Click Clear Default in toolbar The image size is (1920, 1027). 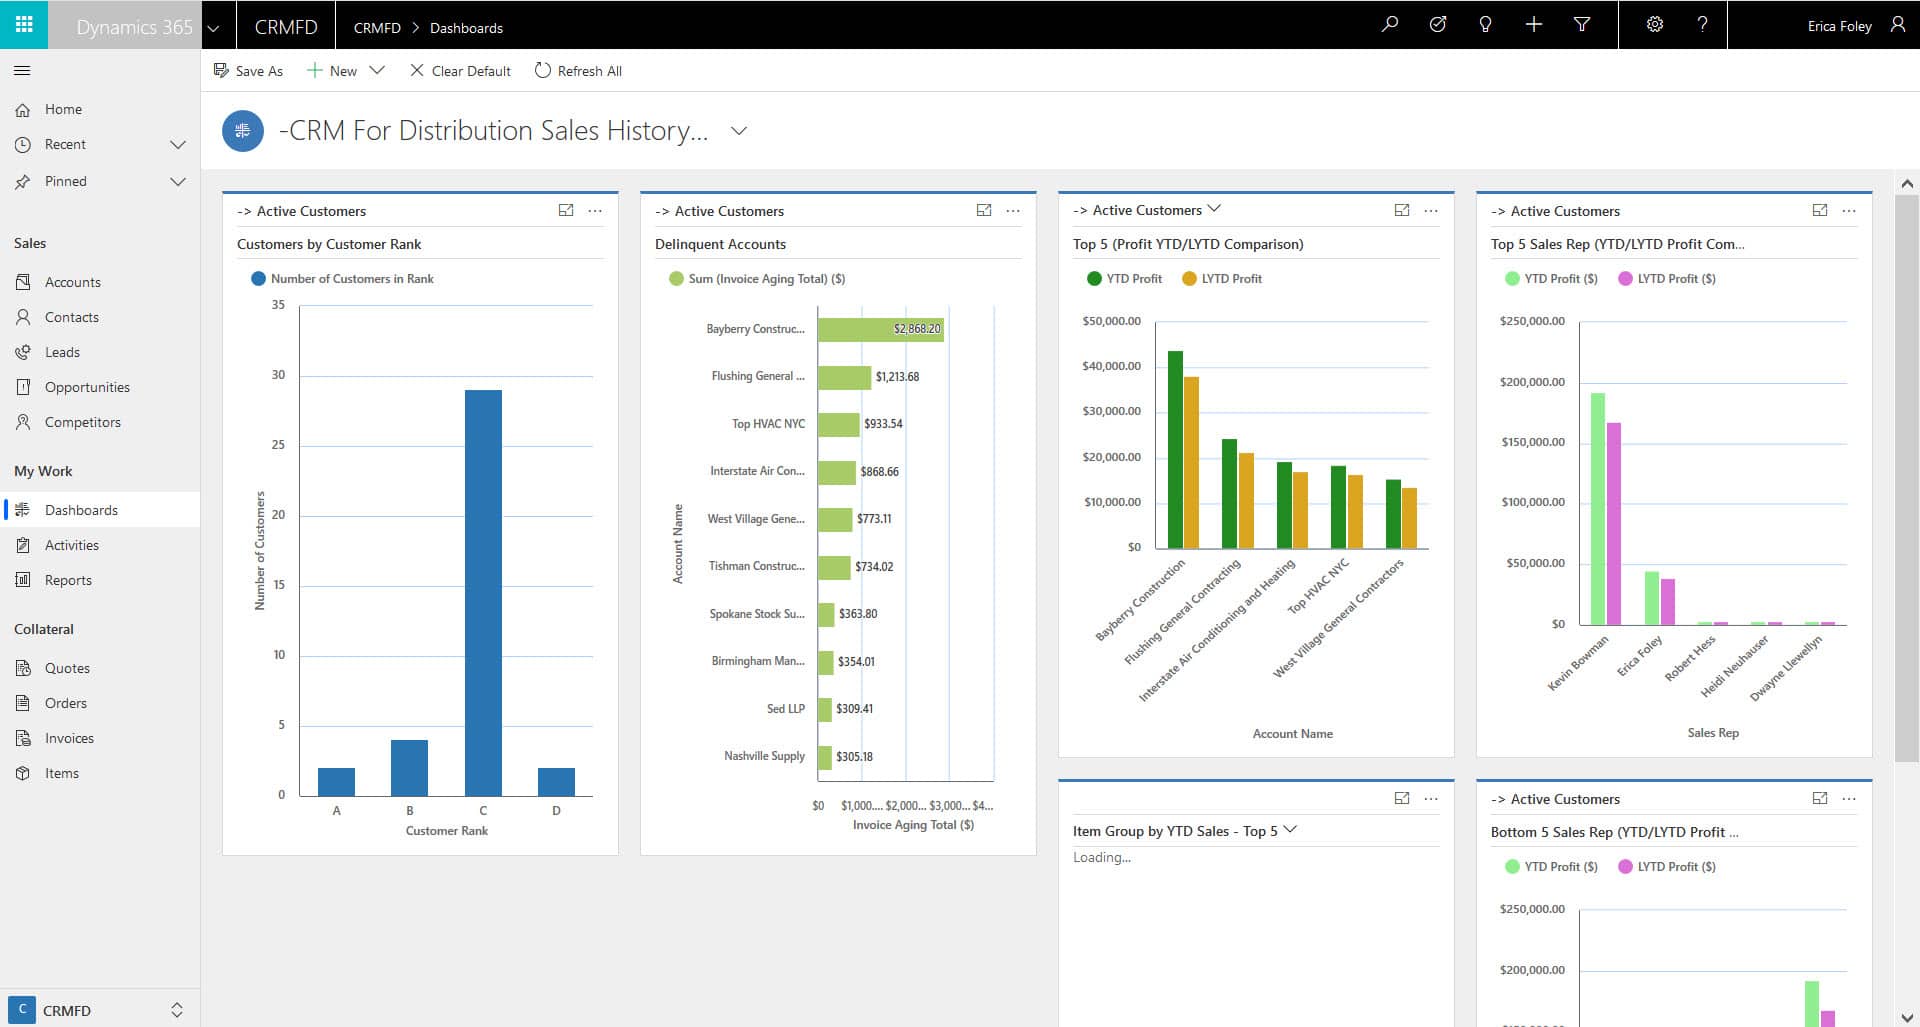click(x=460, y=71)
